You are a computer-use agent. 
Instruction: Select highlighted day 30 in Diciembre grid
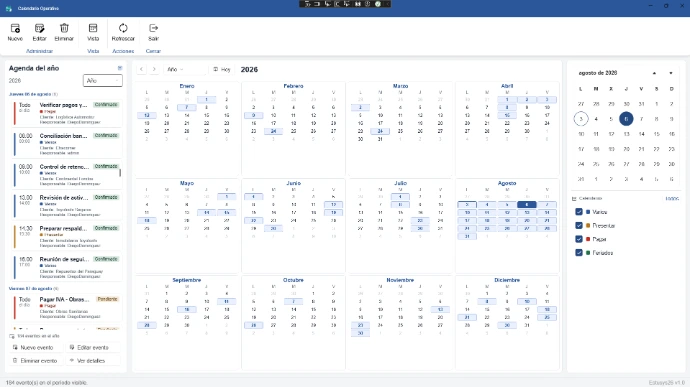(507, 325)
